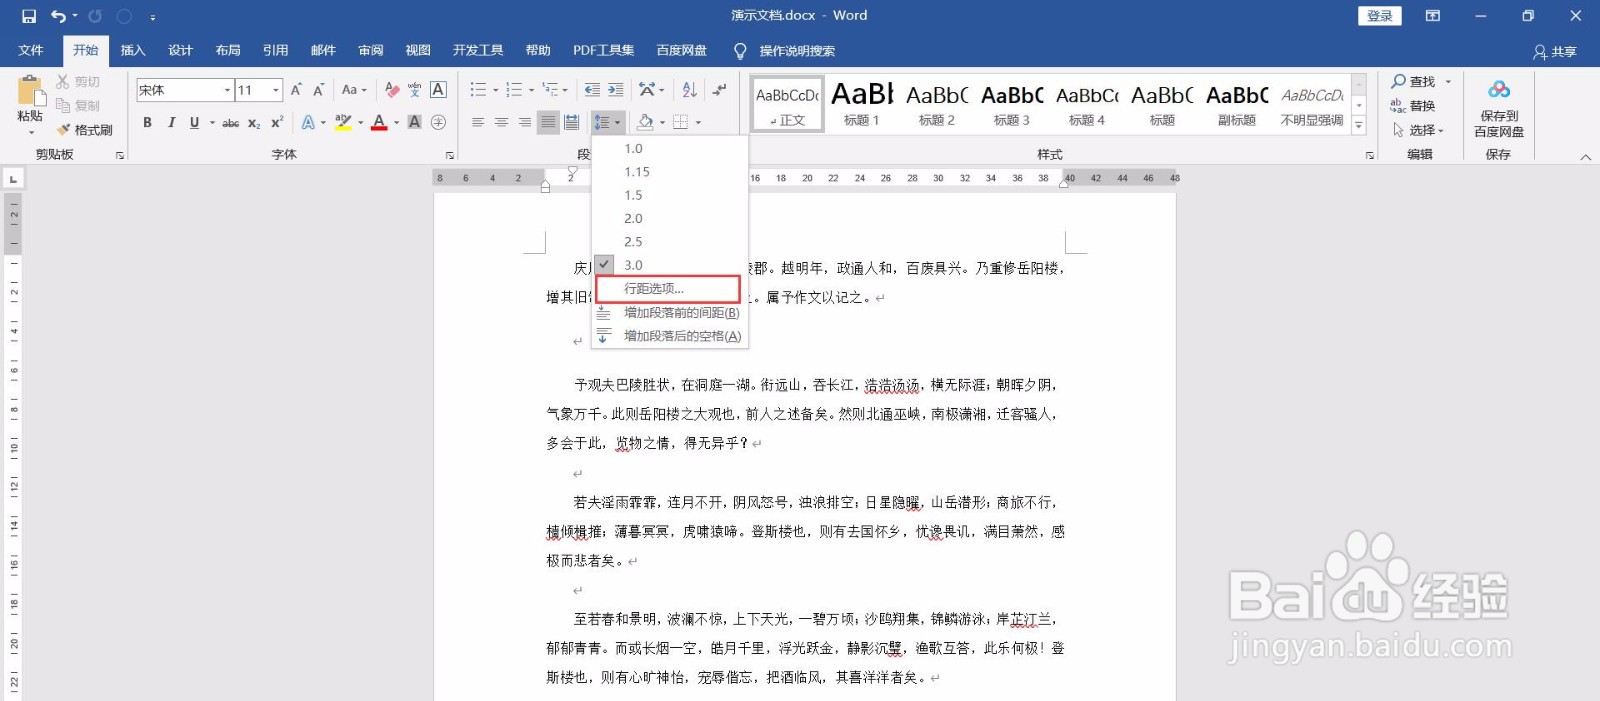This screenshot has height=701, width=1600.
Task: Click the Save icon in quick access toolbar
Action: click(x=29, y=16)
